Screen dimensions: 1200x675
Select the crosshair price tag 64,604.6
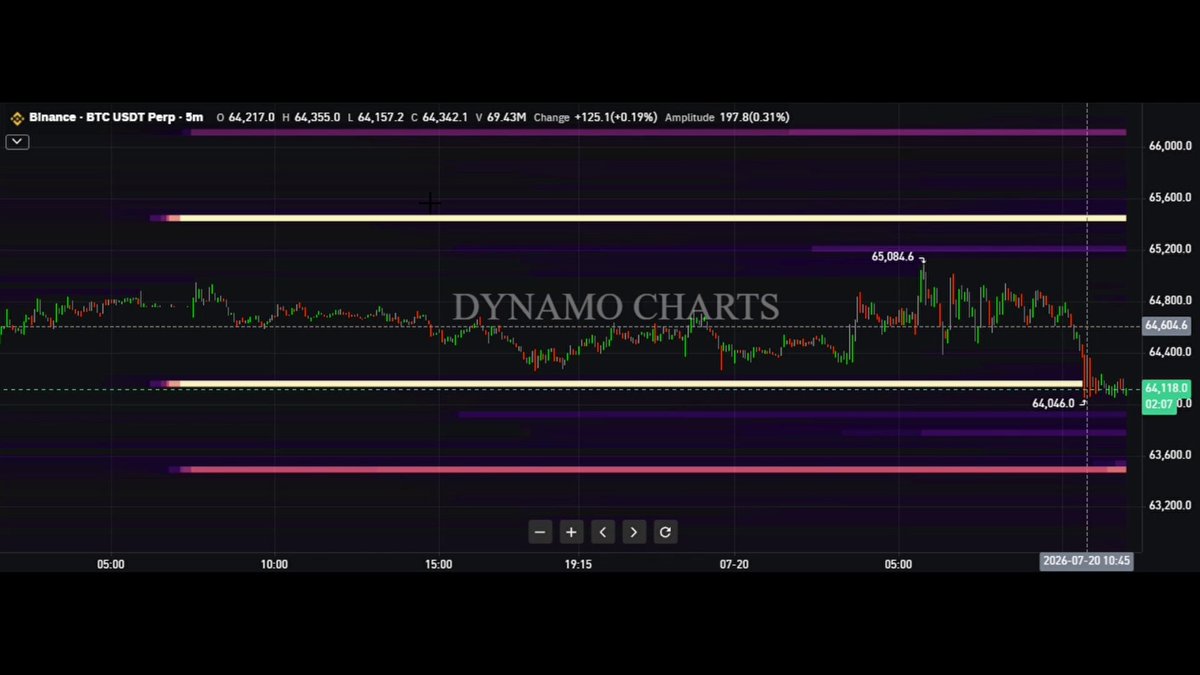click(x=1166, y=326)
